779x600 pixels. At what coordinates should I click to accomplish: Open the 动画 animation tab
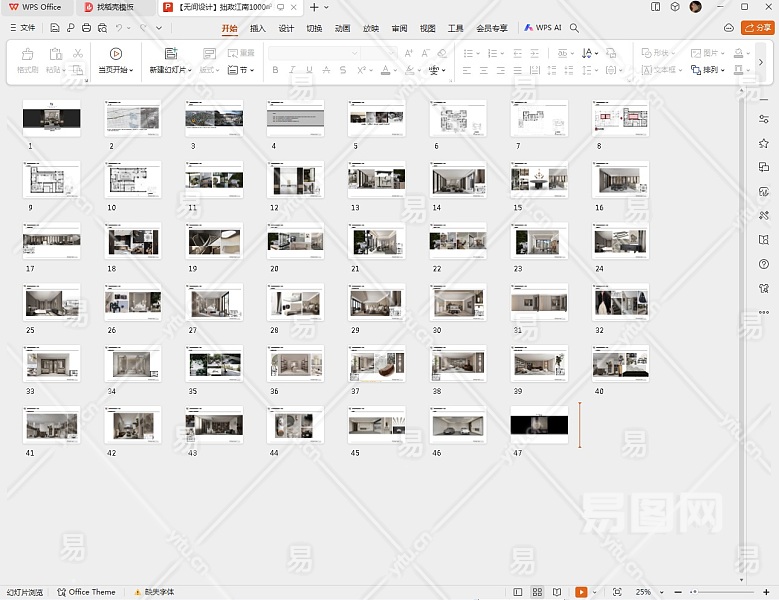[x=342, y=28]
